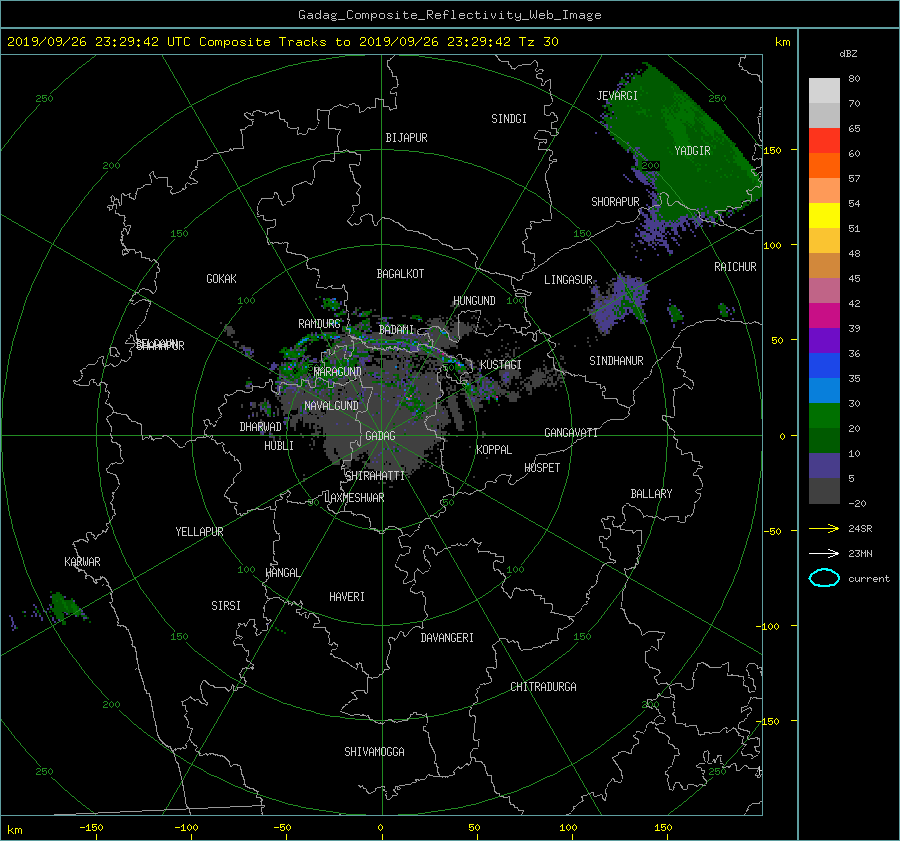Click the green radar echo near KARWAR

(64, 607)
